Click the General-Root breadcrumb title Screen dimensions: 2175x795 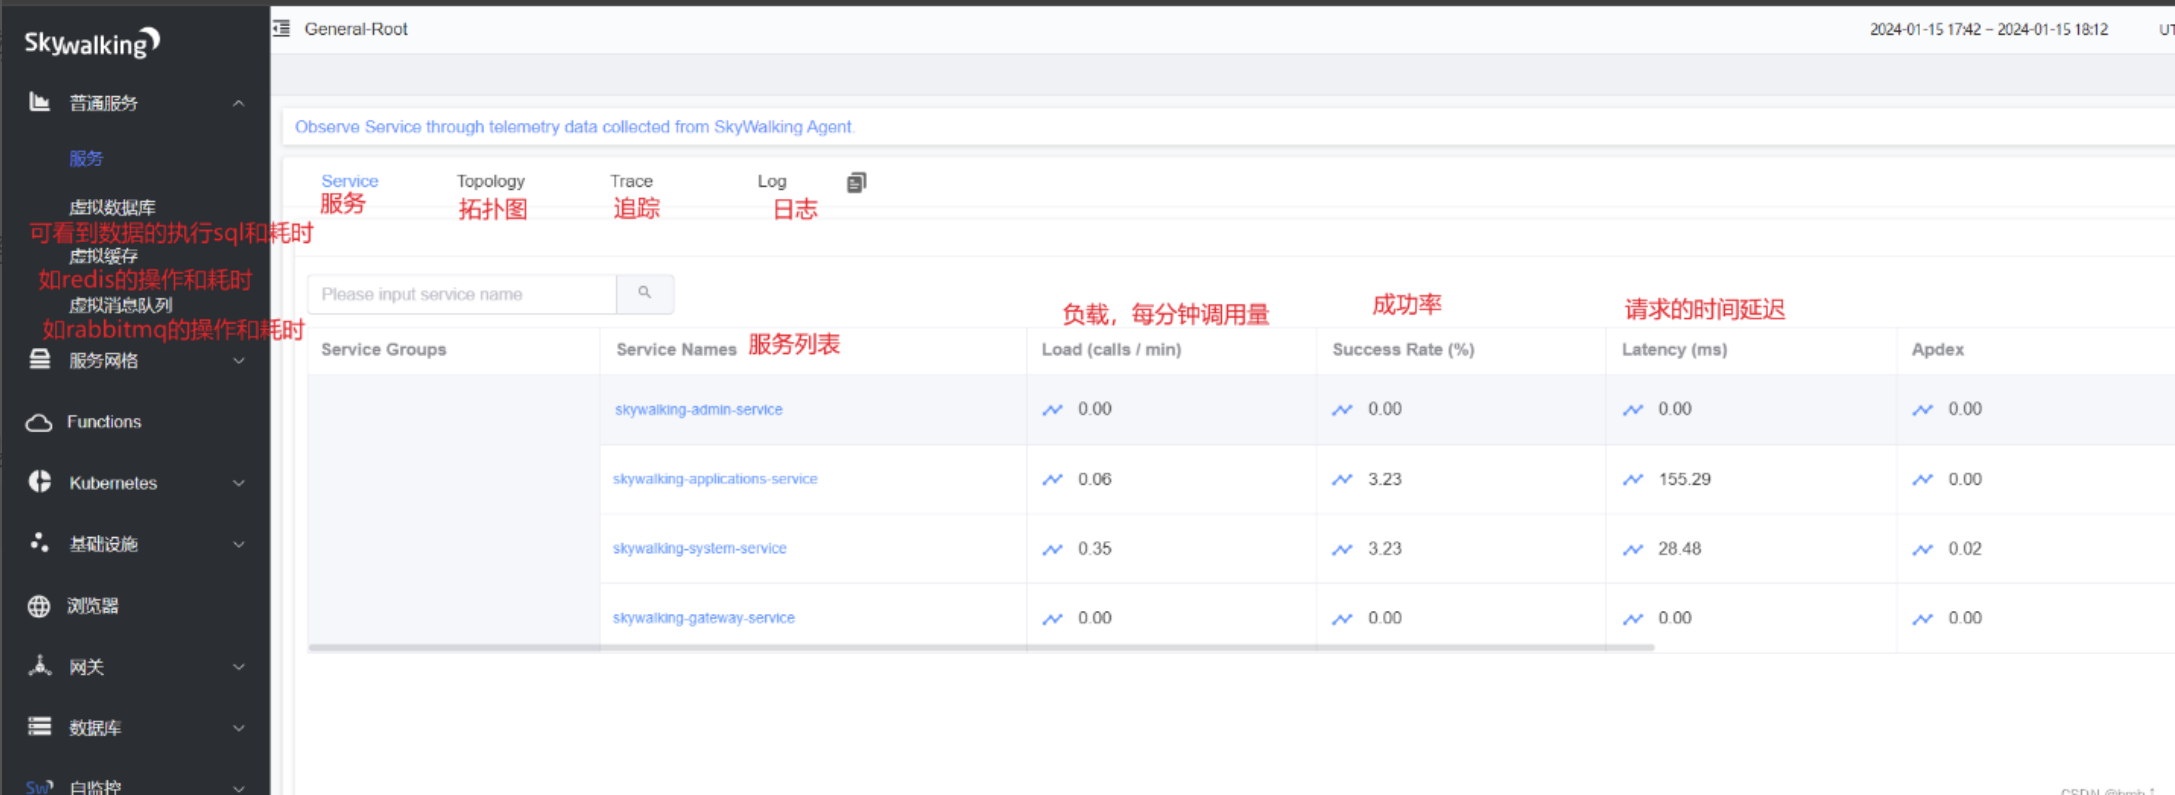[356, 29]
